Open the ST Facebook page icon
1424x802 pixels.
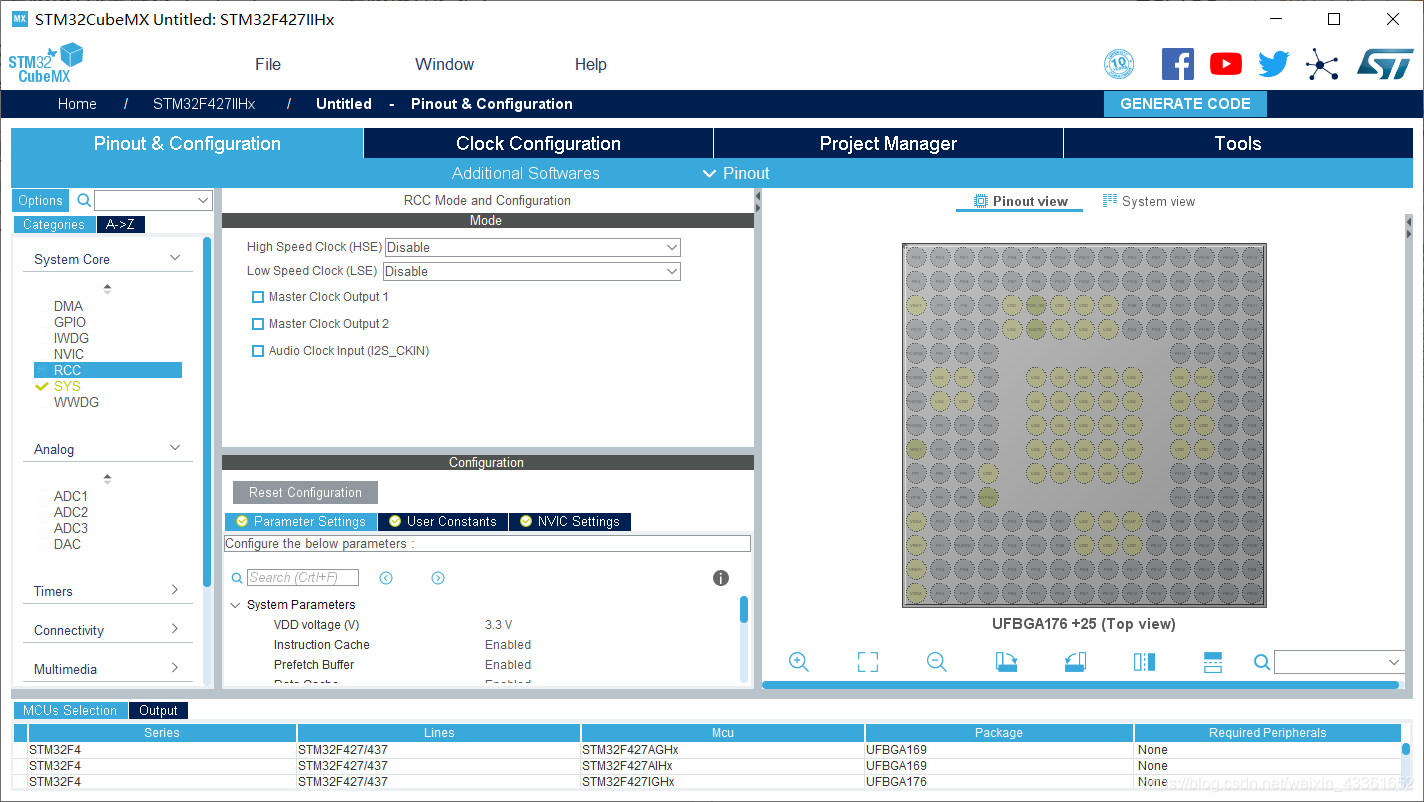tap(1178, 64)
